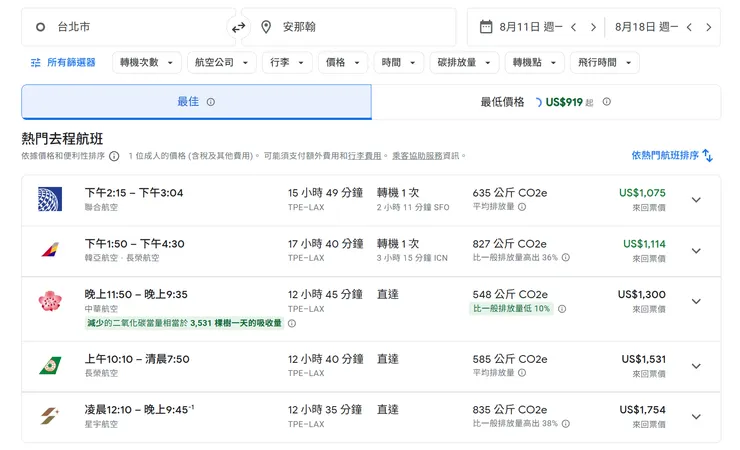
Task: Open the 時間 filter dropdown
Action: 399,63
